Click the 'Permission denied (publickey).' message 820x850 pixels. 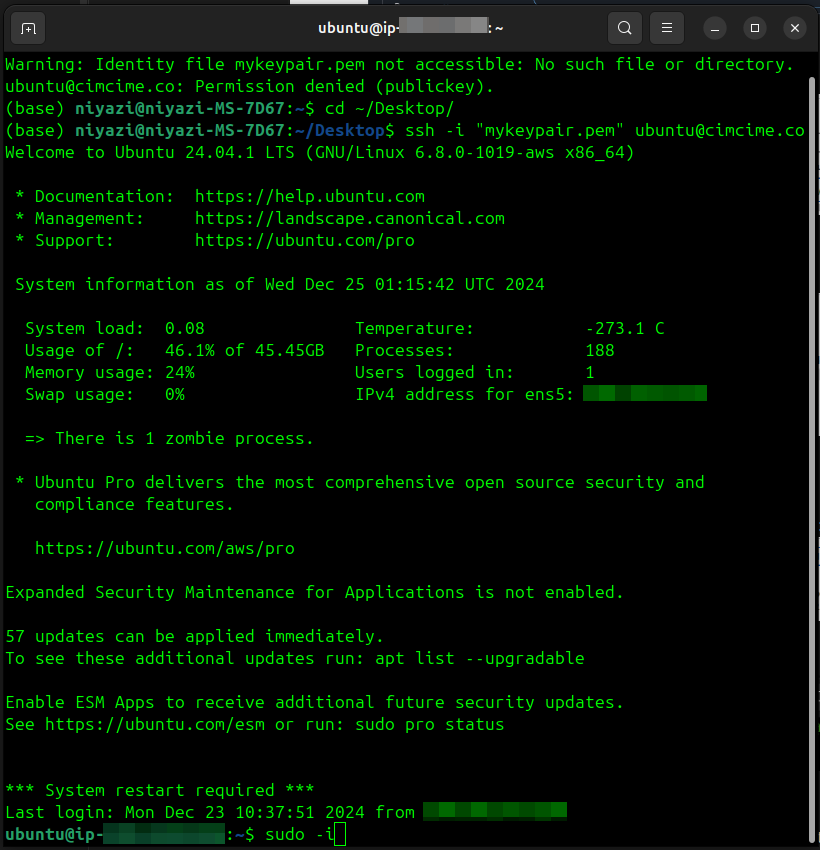click(x=345, y=86)
